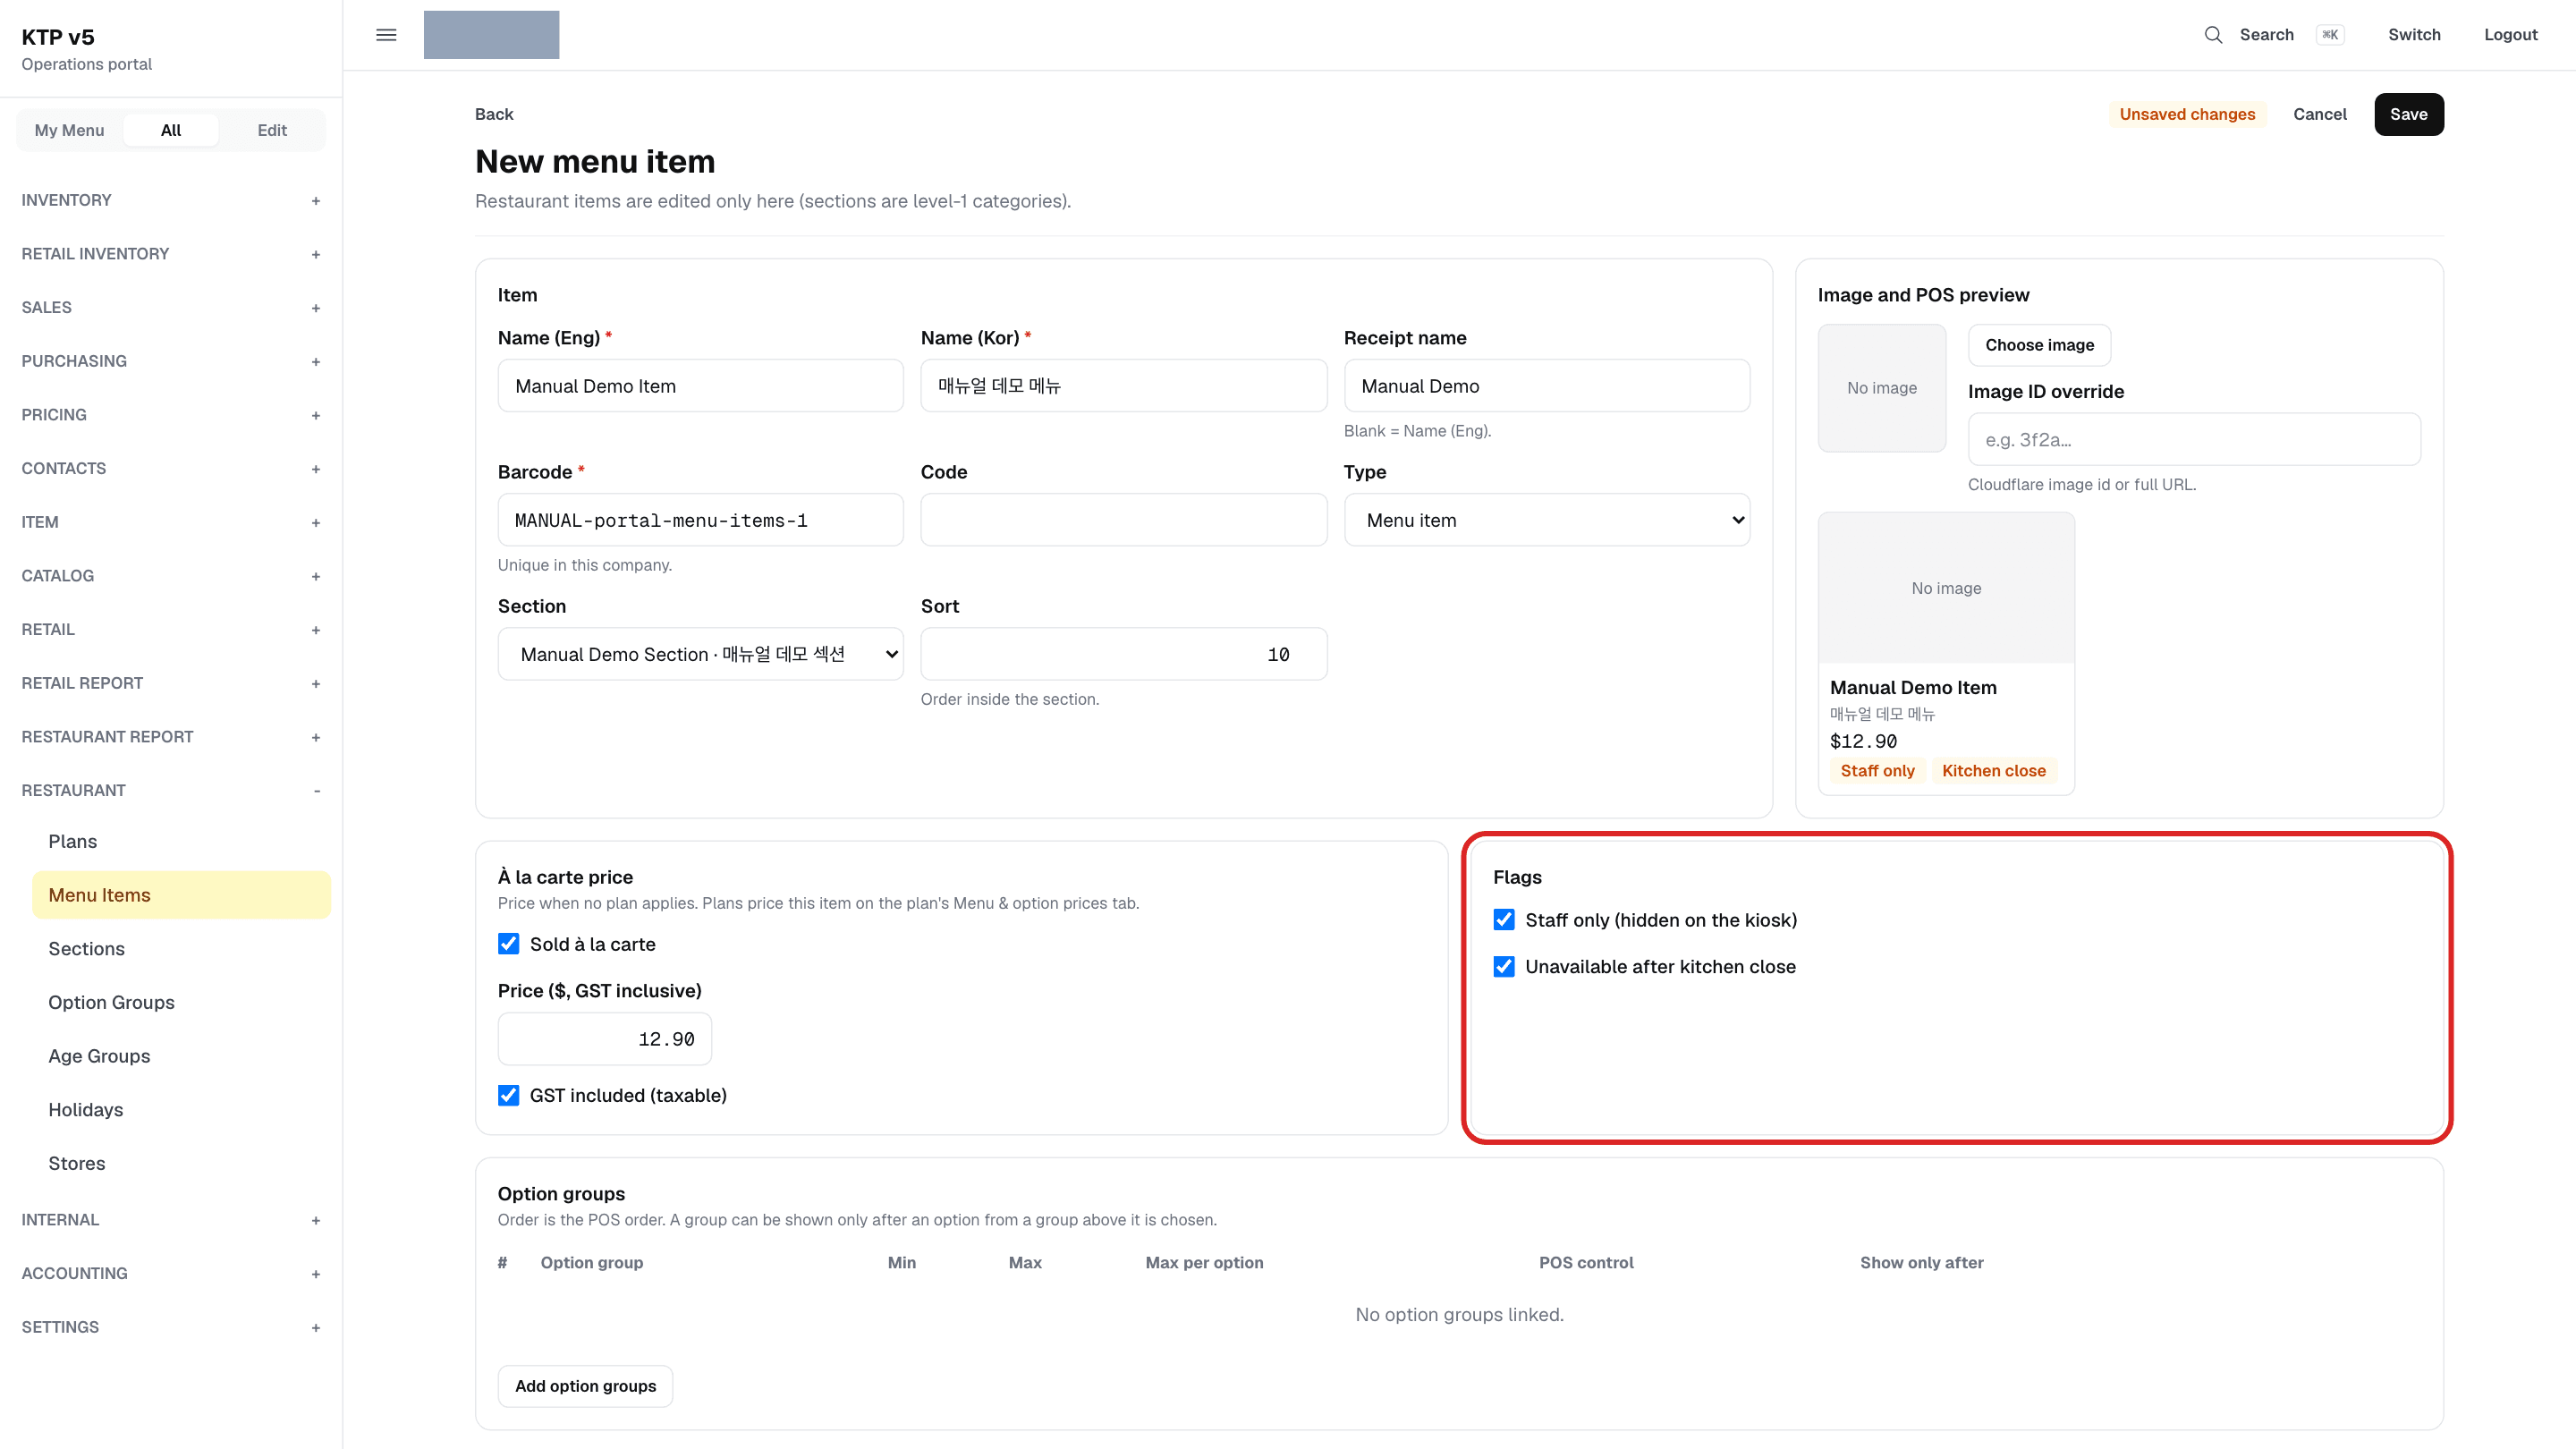This screenshot has height=1449, width=2576.
Task: Open the Section dropdown
Action: (x=701, y=654)
